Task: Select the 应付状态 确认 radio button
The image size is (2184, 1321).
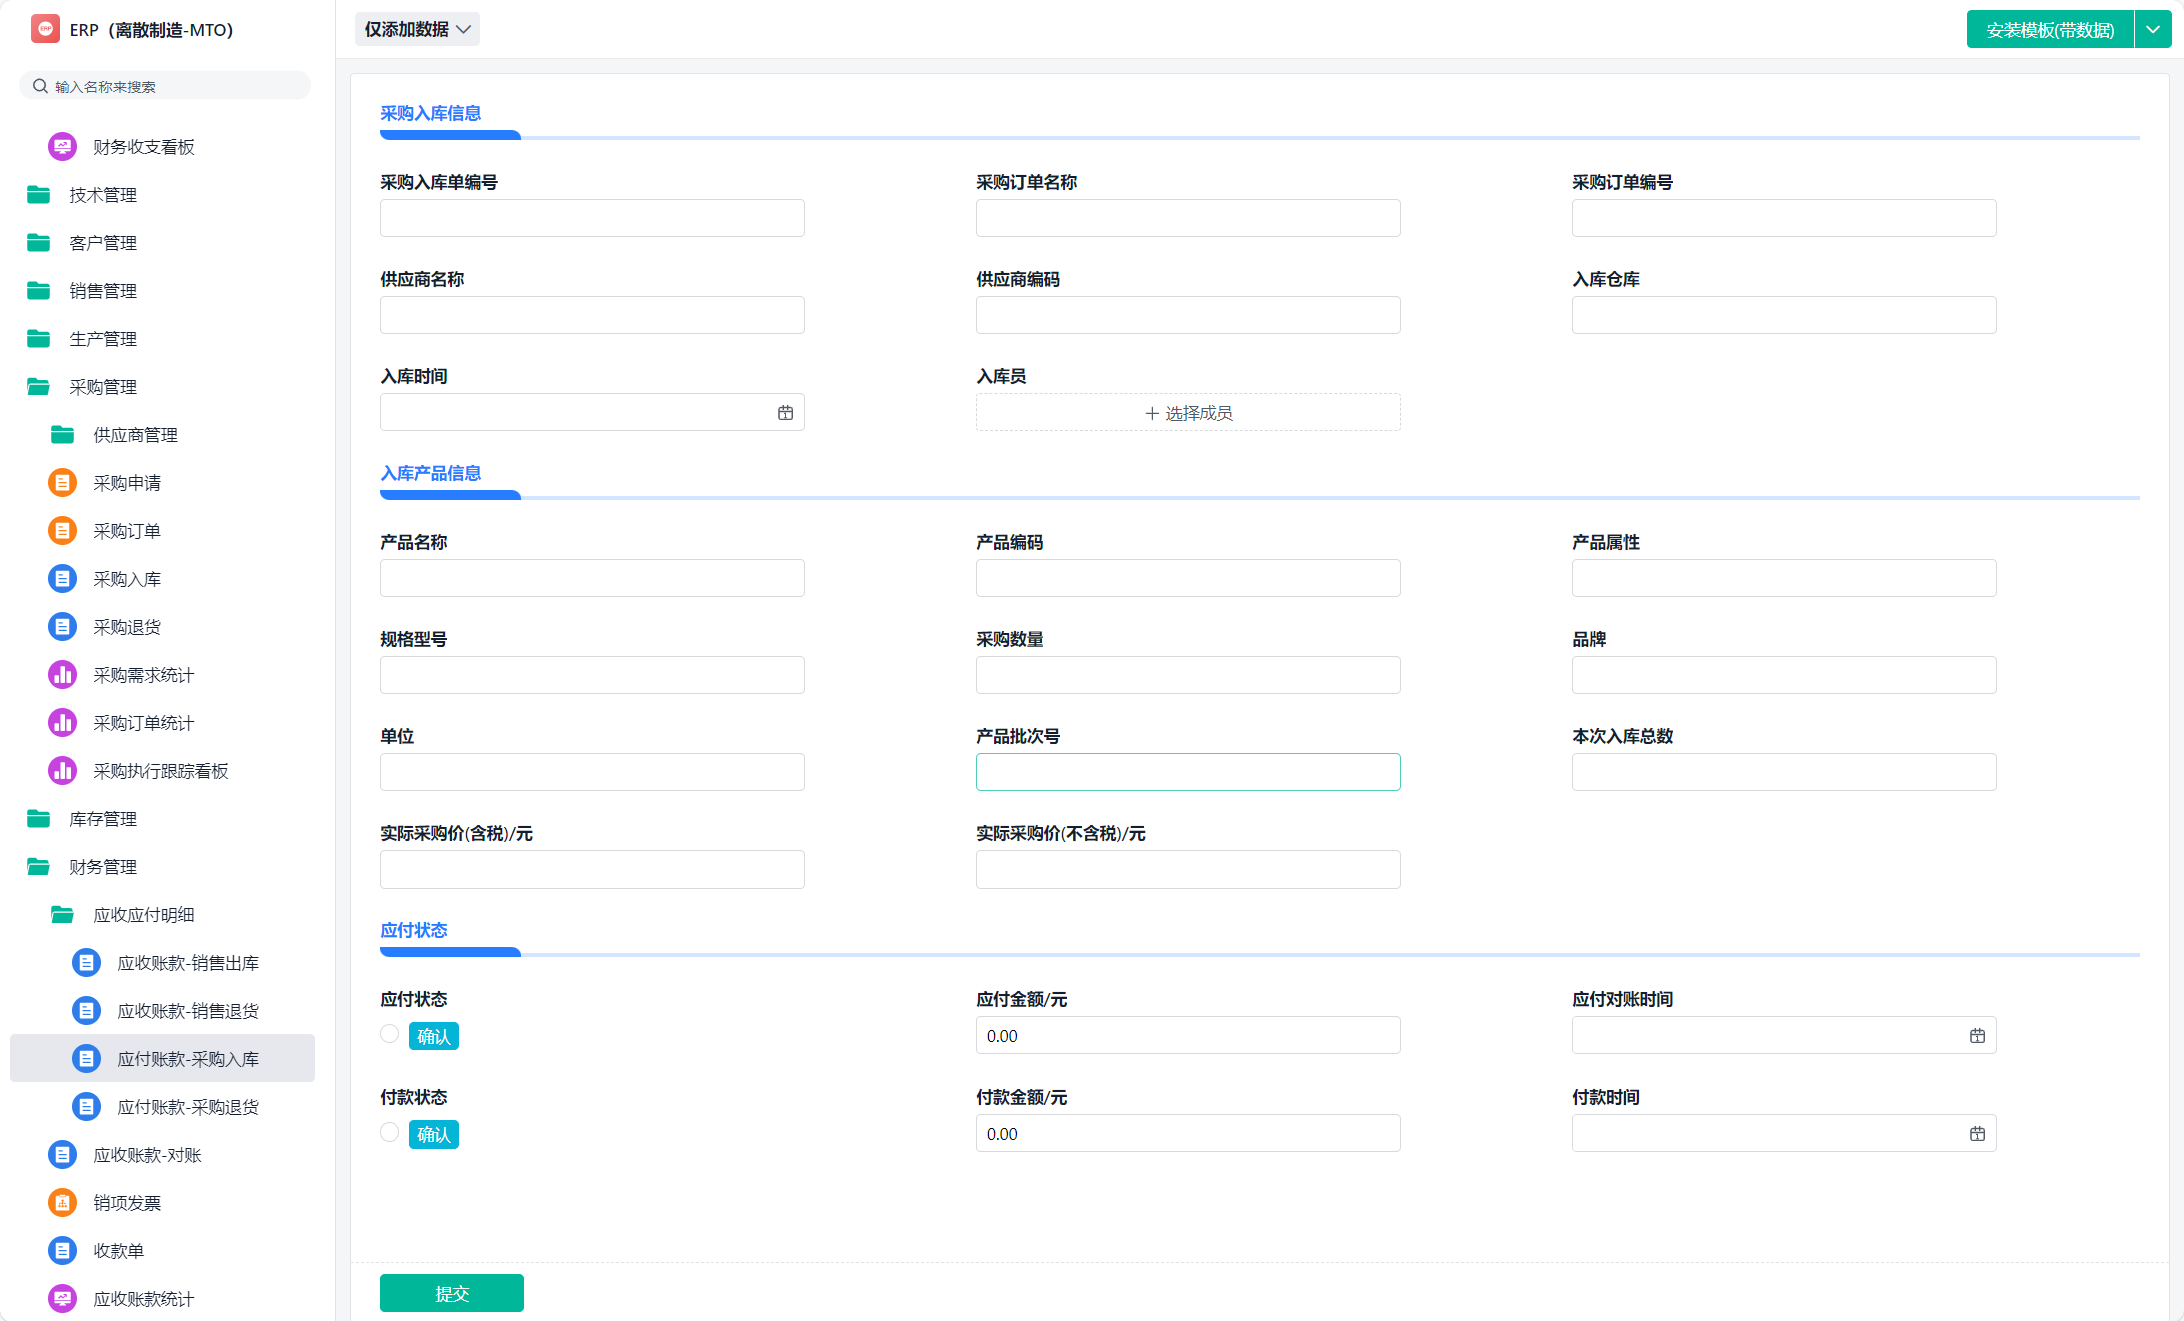Action: (390, 1034)
